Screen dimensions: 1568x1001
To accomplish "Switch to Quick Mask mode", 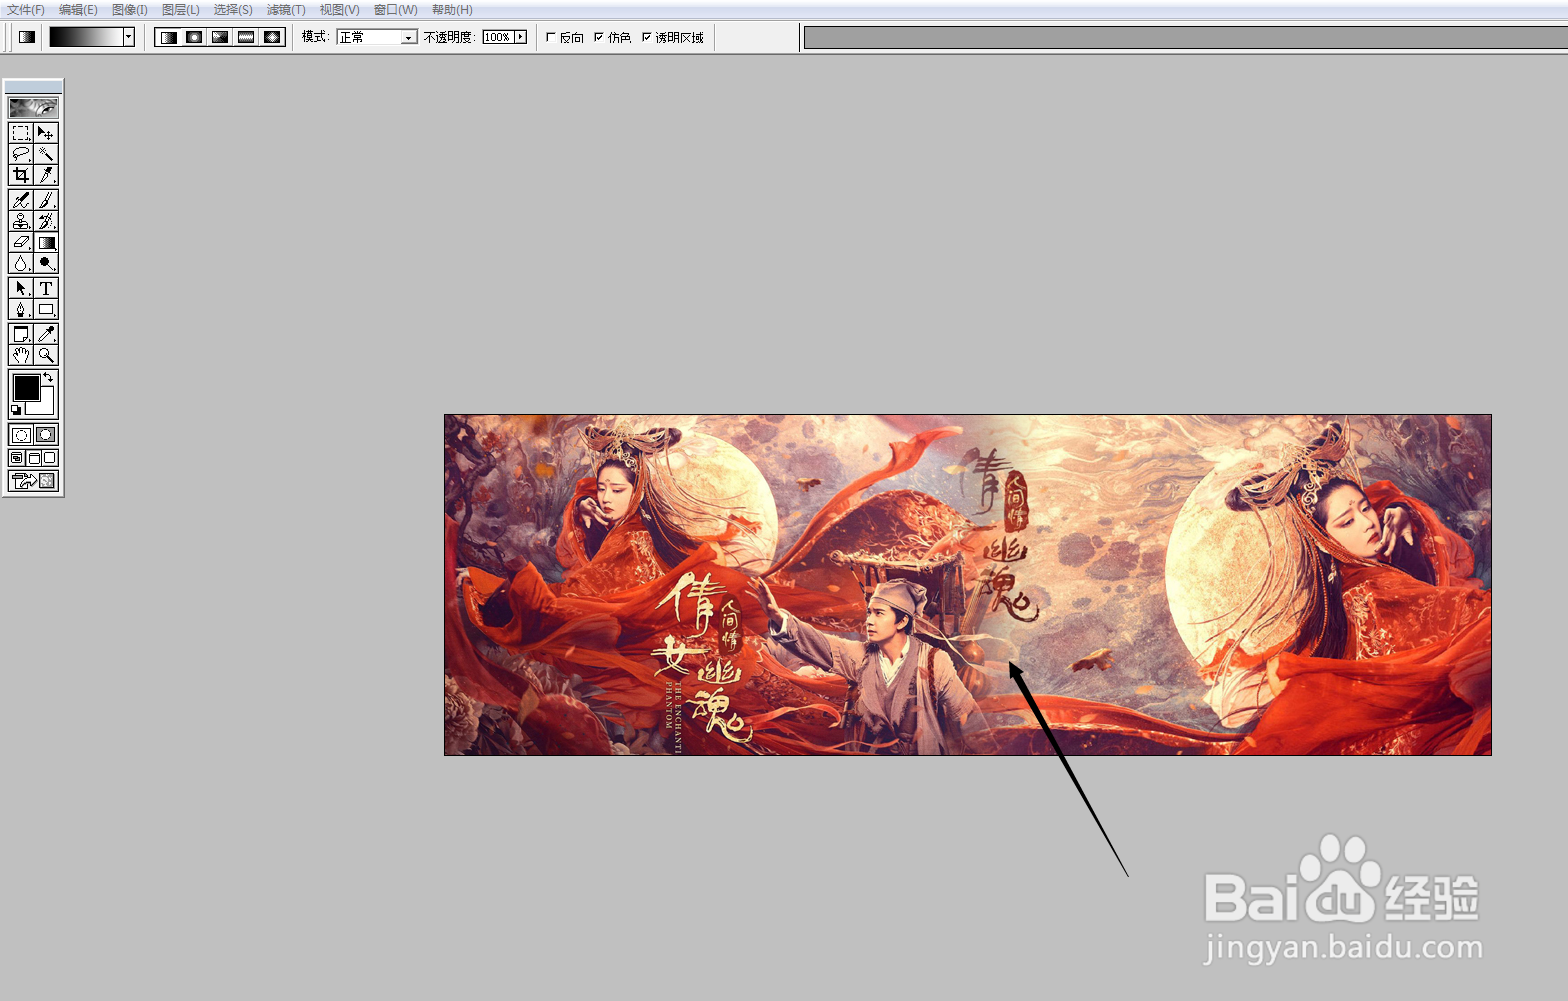I will (46, 435).
